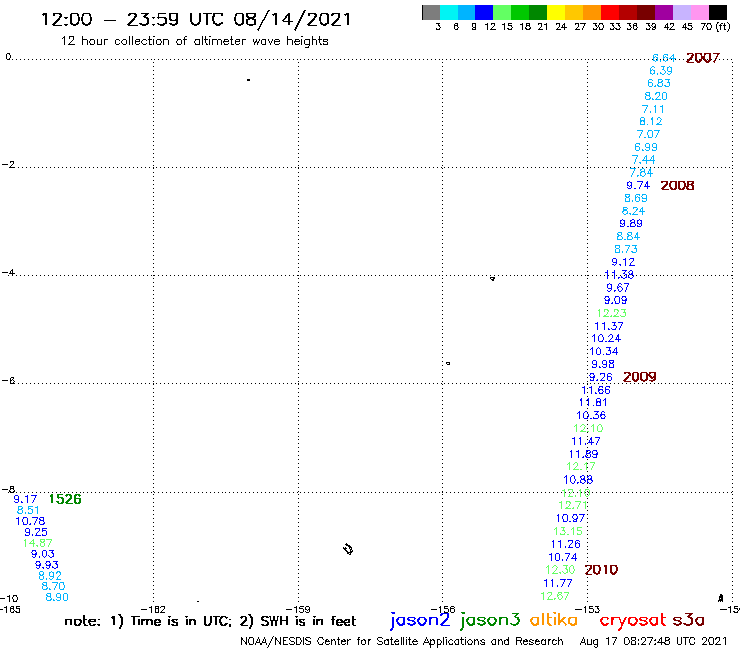This screenshot has height=650, width=740.
Task: Click the wave height value 13.15
Action: tap(568, 531)
